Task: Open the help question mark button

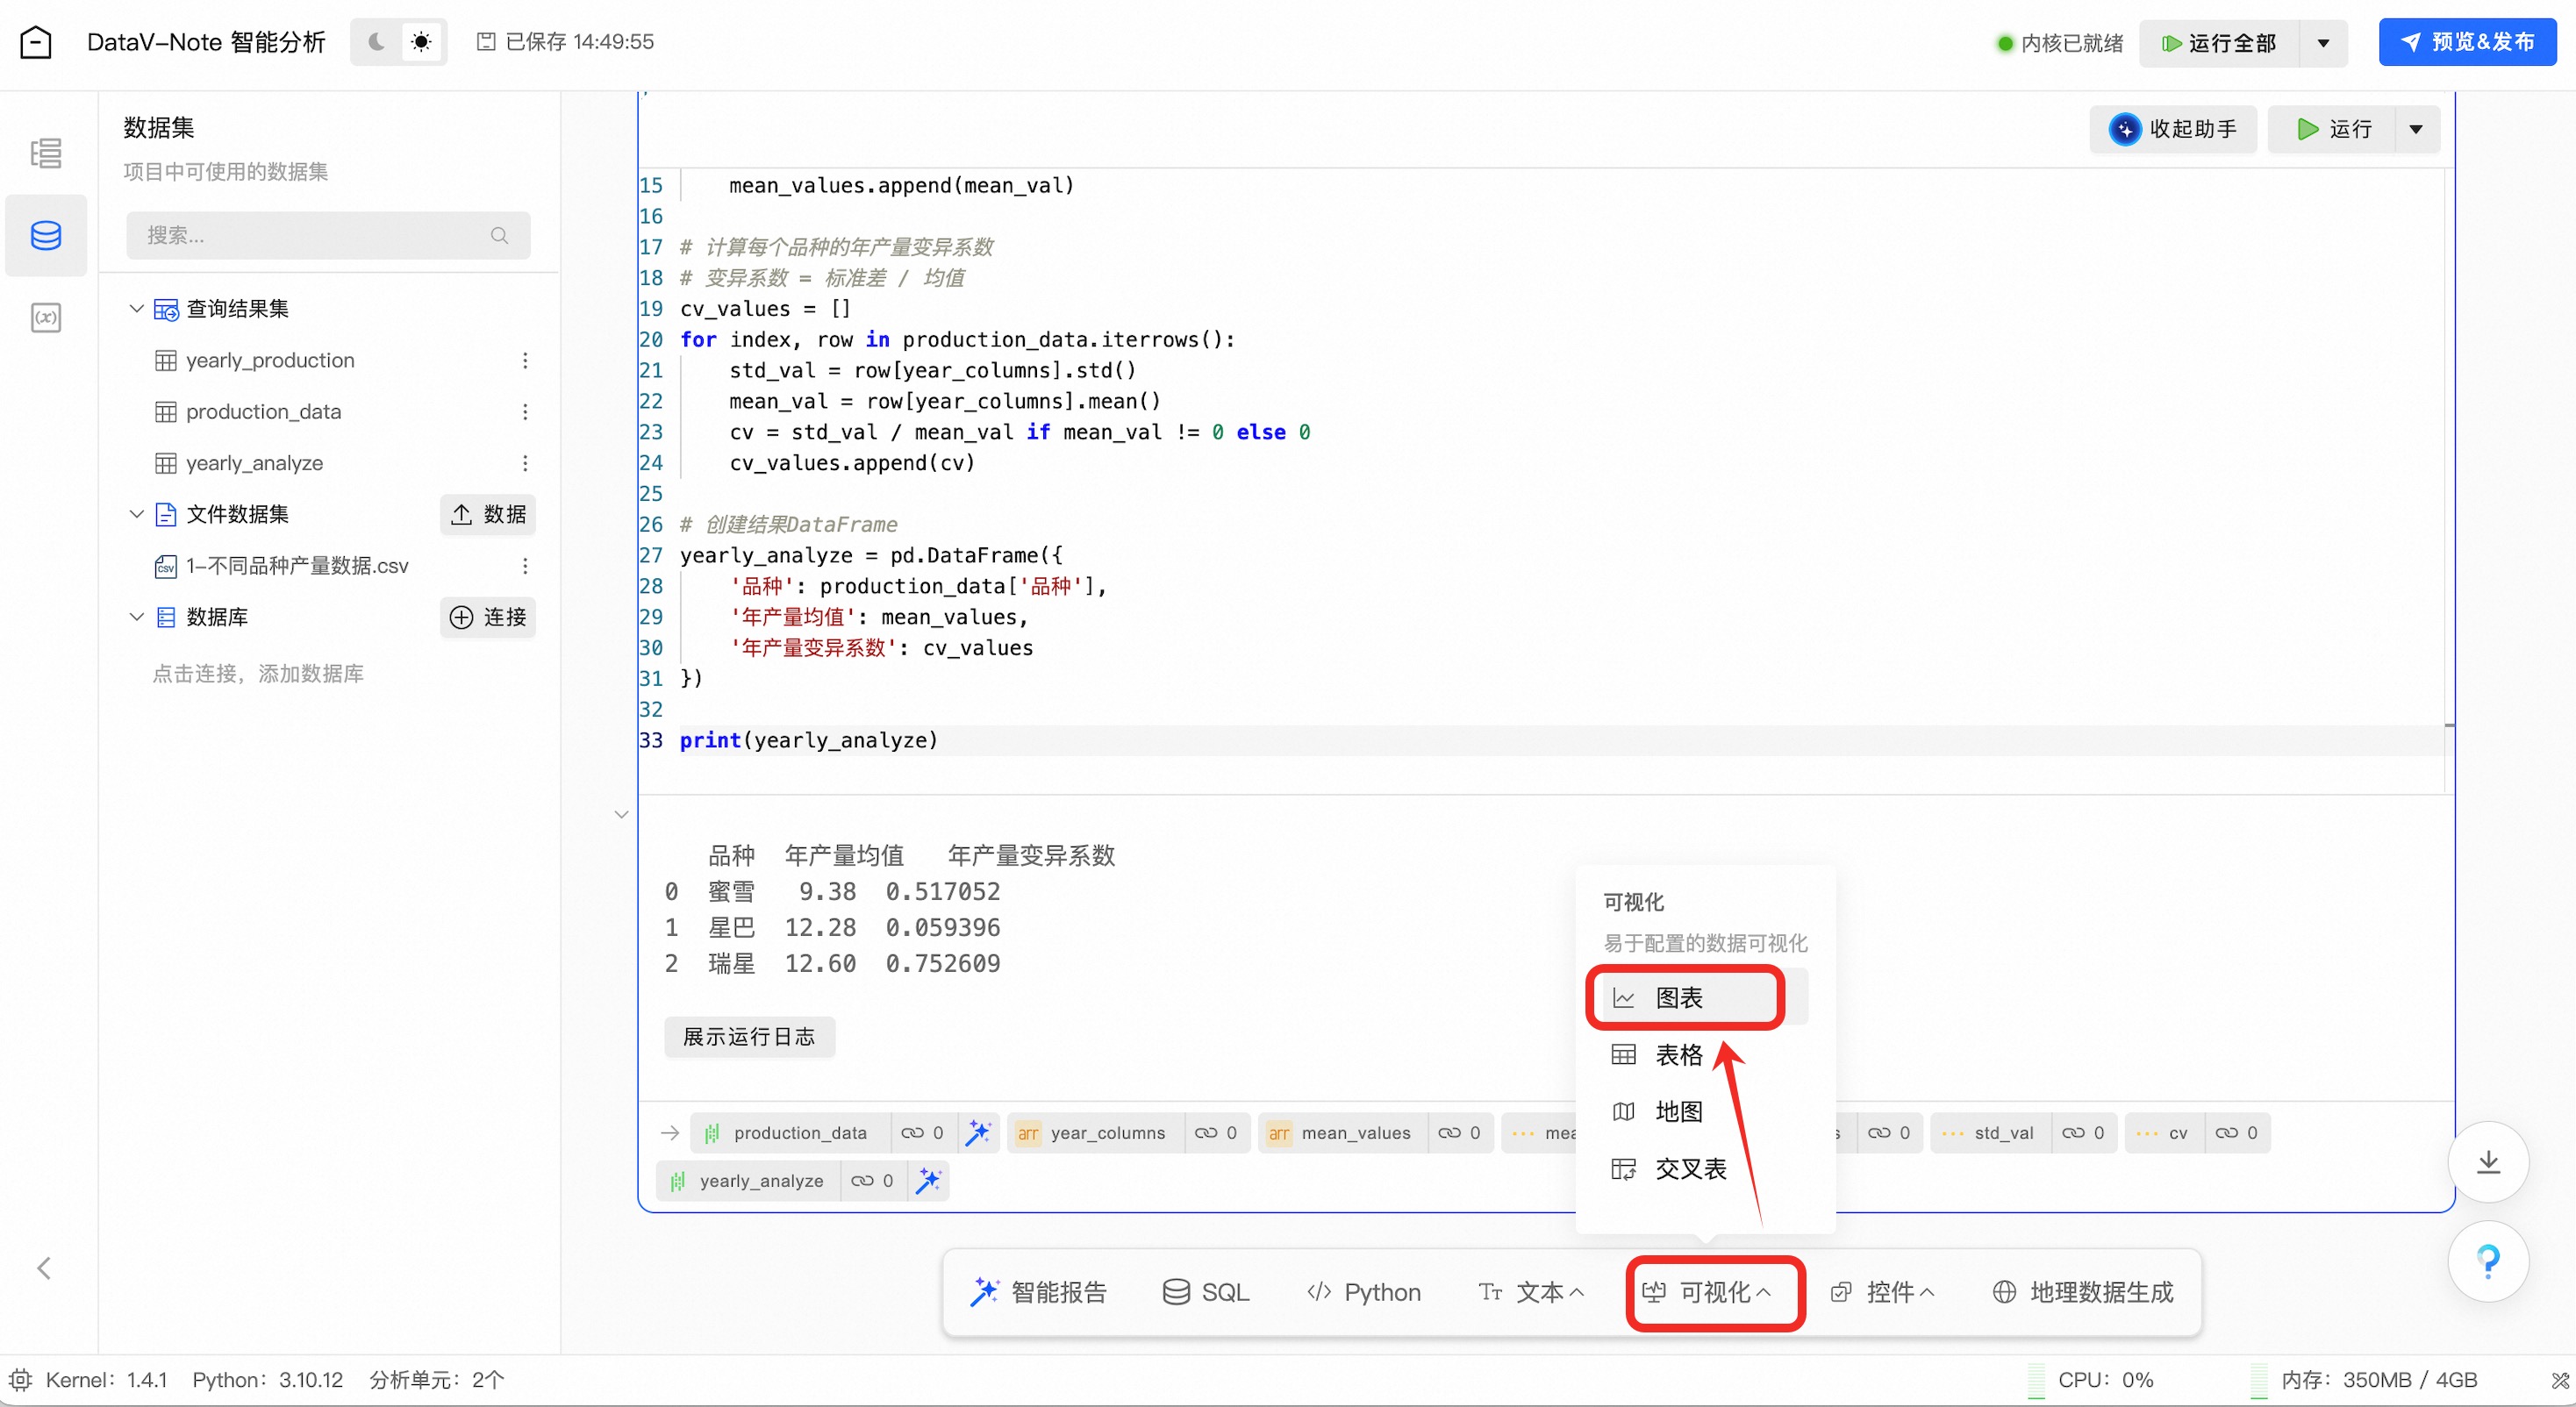Action: [x=2487, y=1261]
